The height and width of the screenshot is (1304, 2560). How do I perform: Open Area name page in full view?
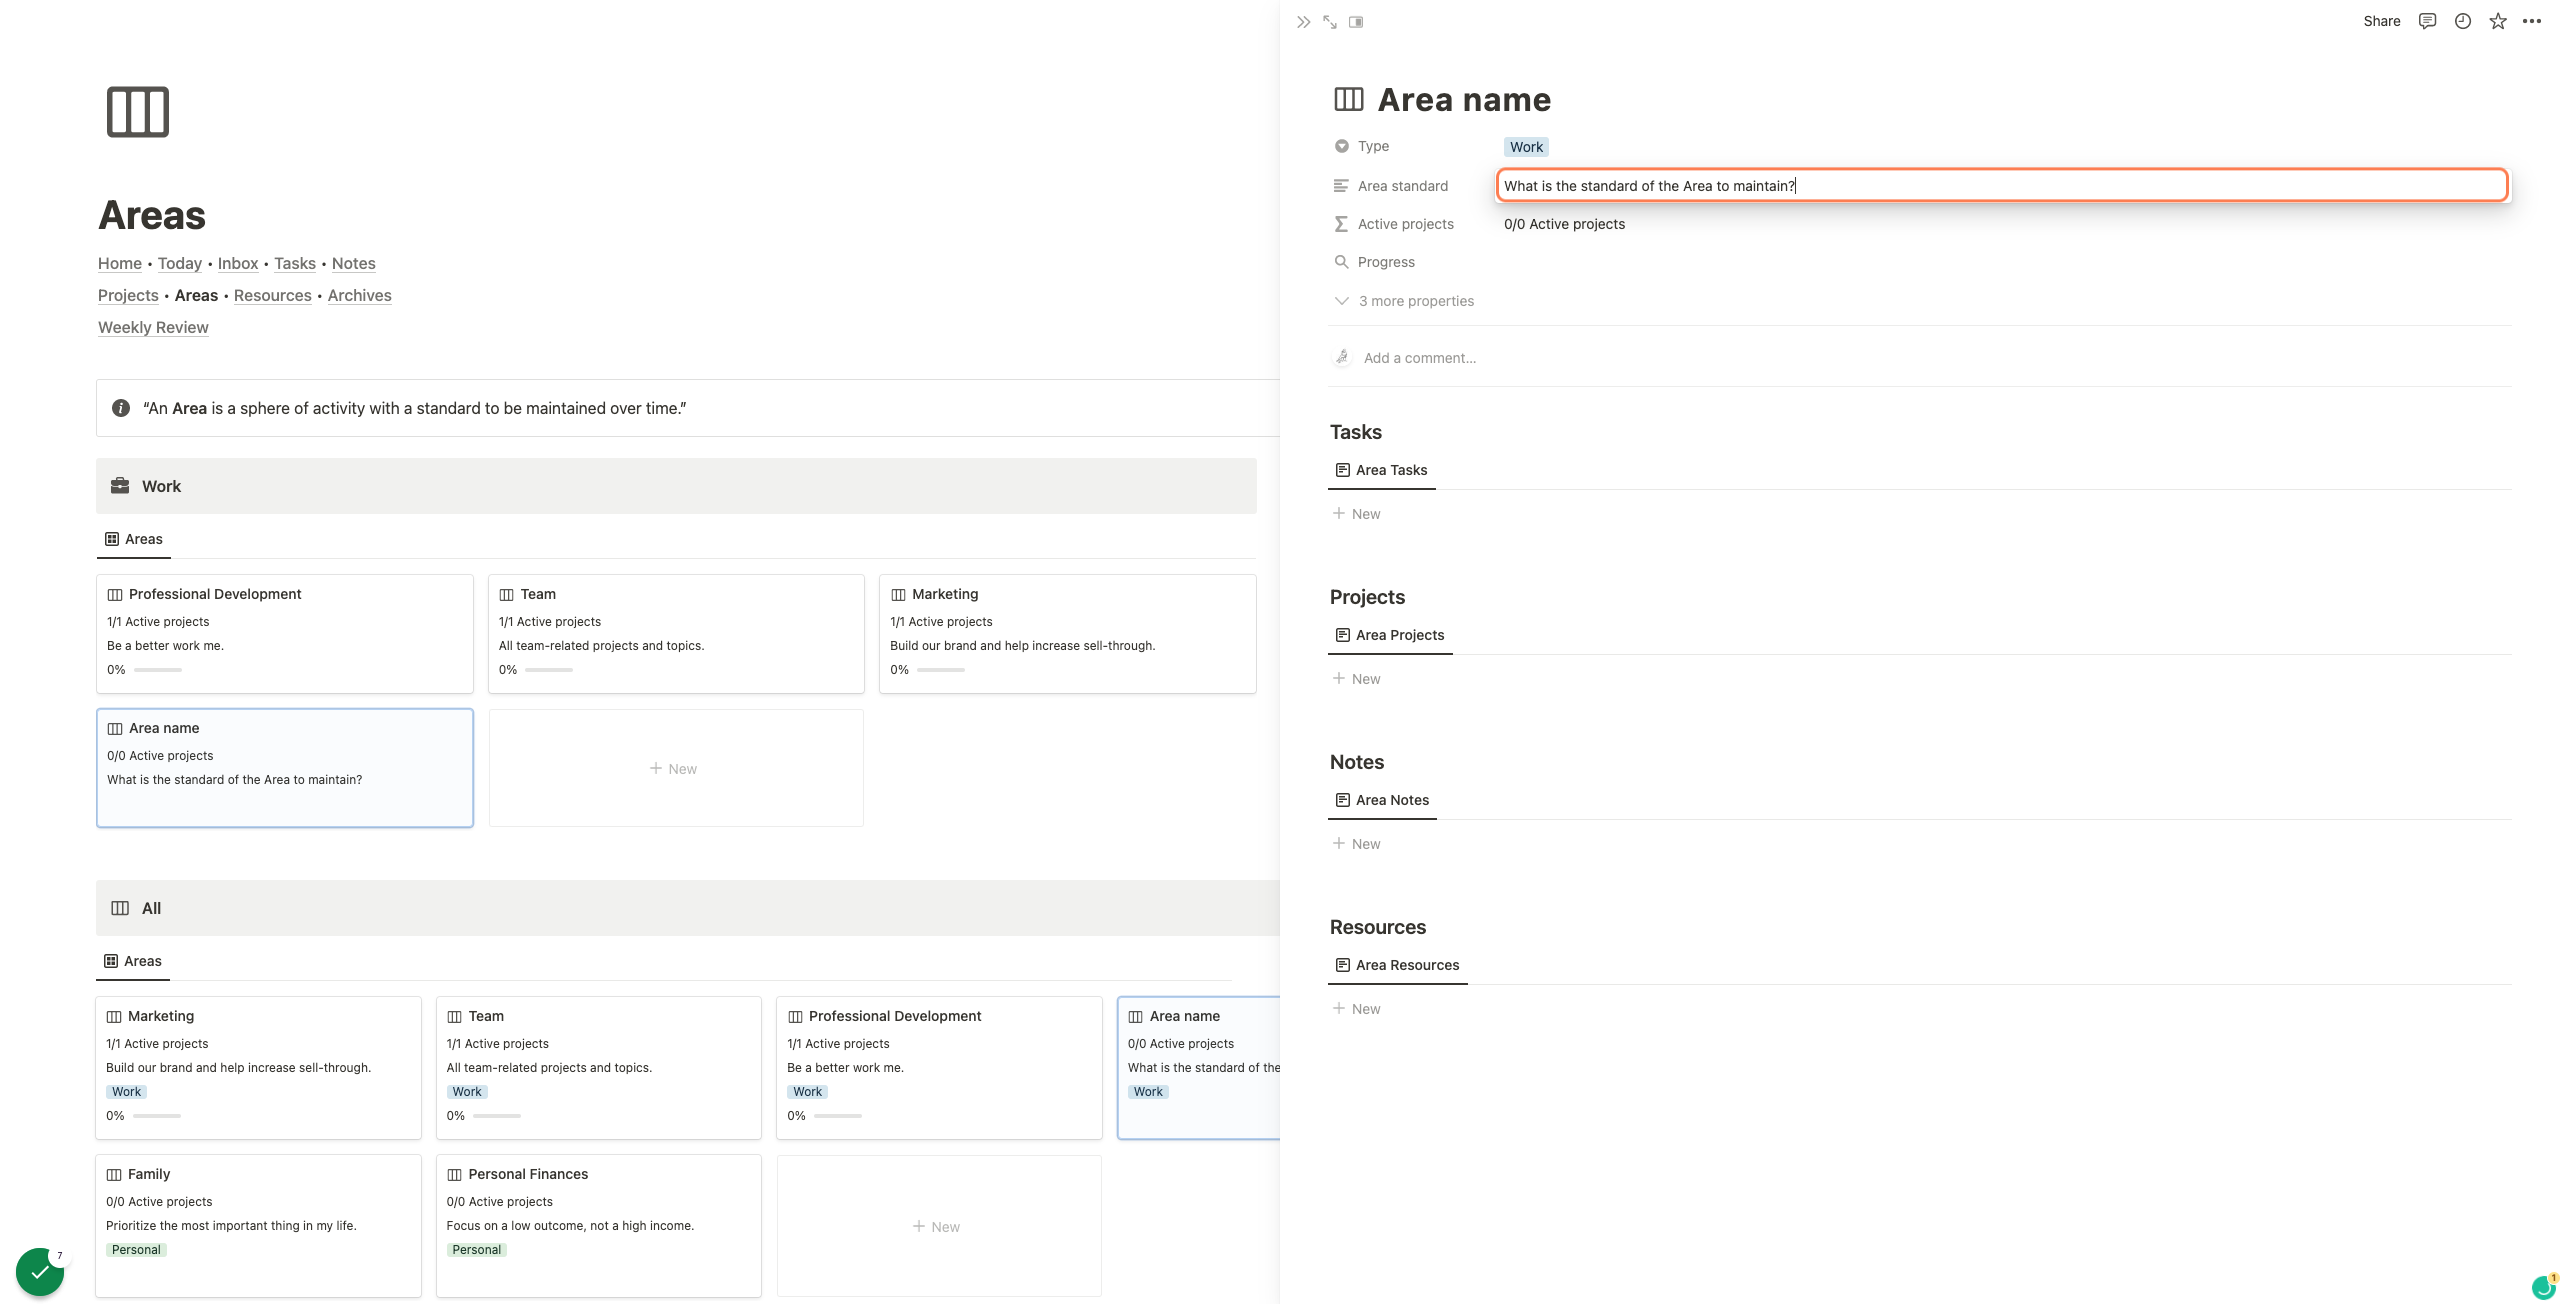[x=1330, y=22]
